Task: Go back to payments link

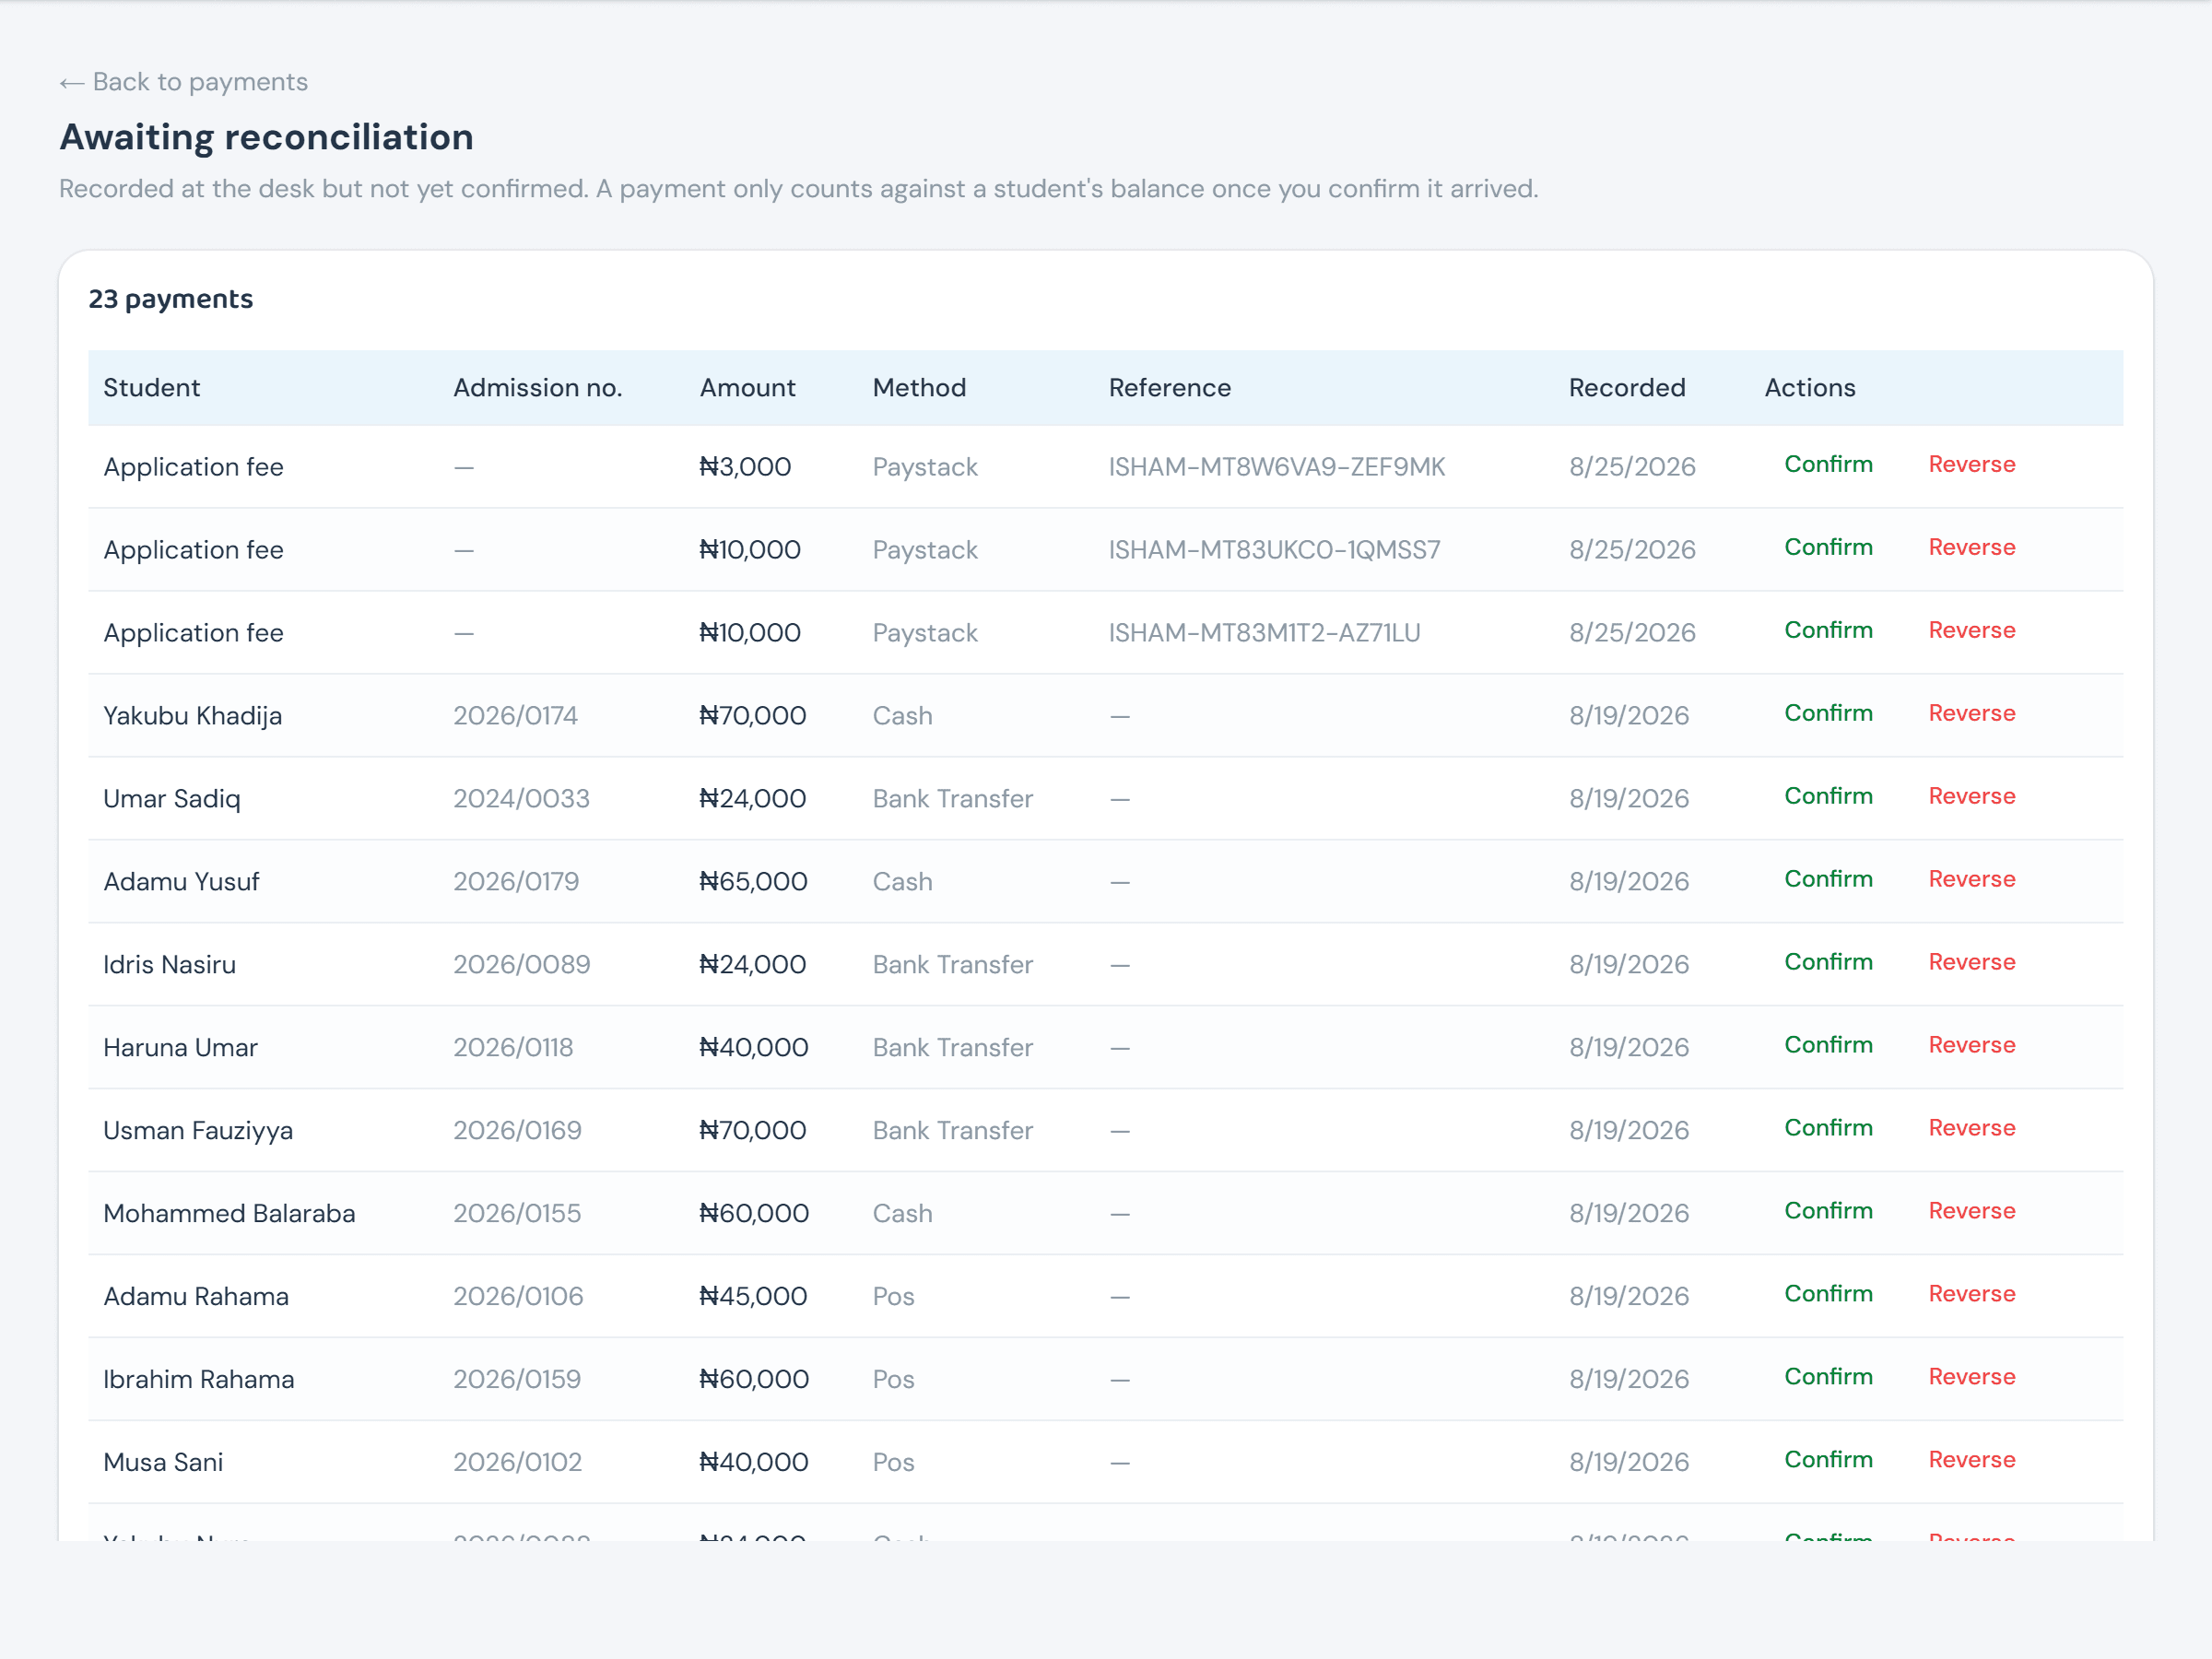Action: [x=184, y=82]
